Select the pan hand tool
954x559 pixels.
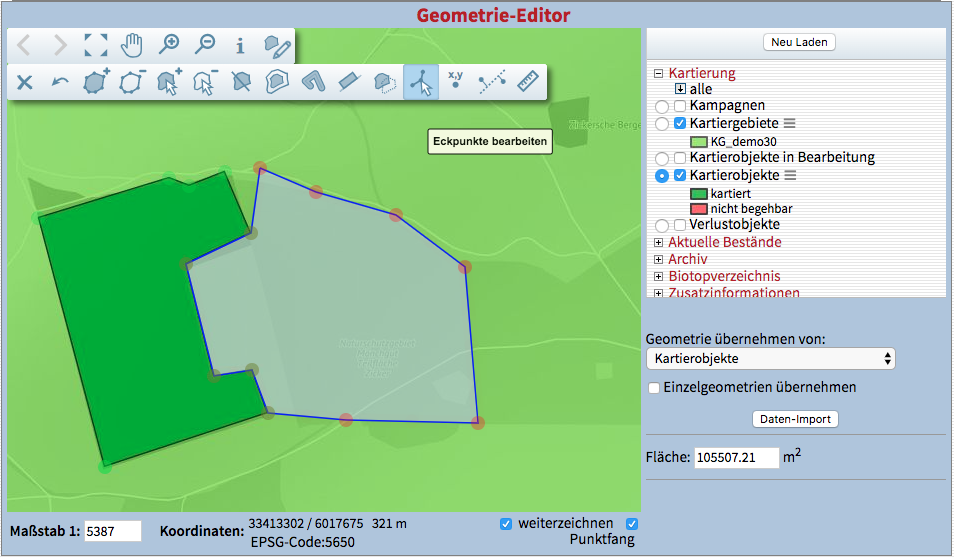[132, 45]
